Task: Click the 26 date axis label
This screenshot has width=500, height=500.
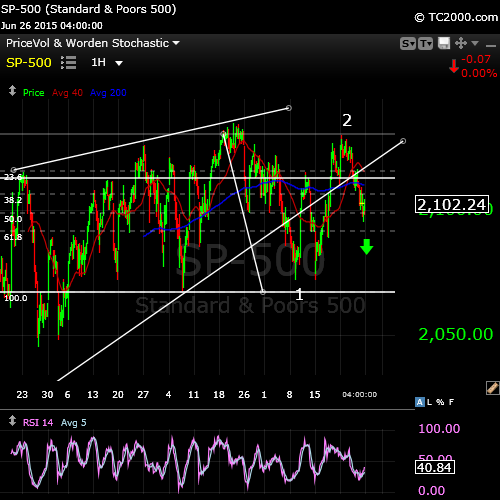Action: tap(244, 395)
